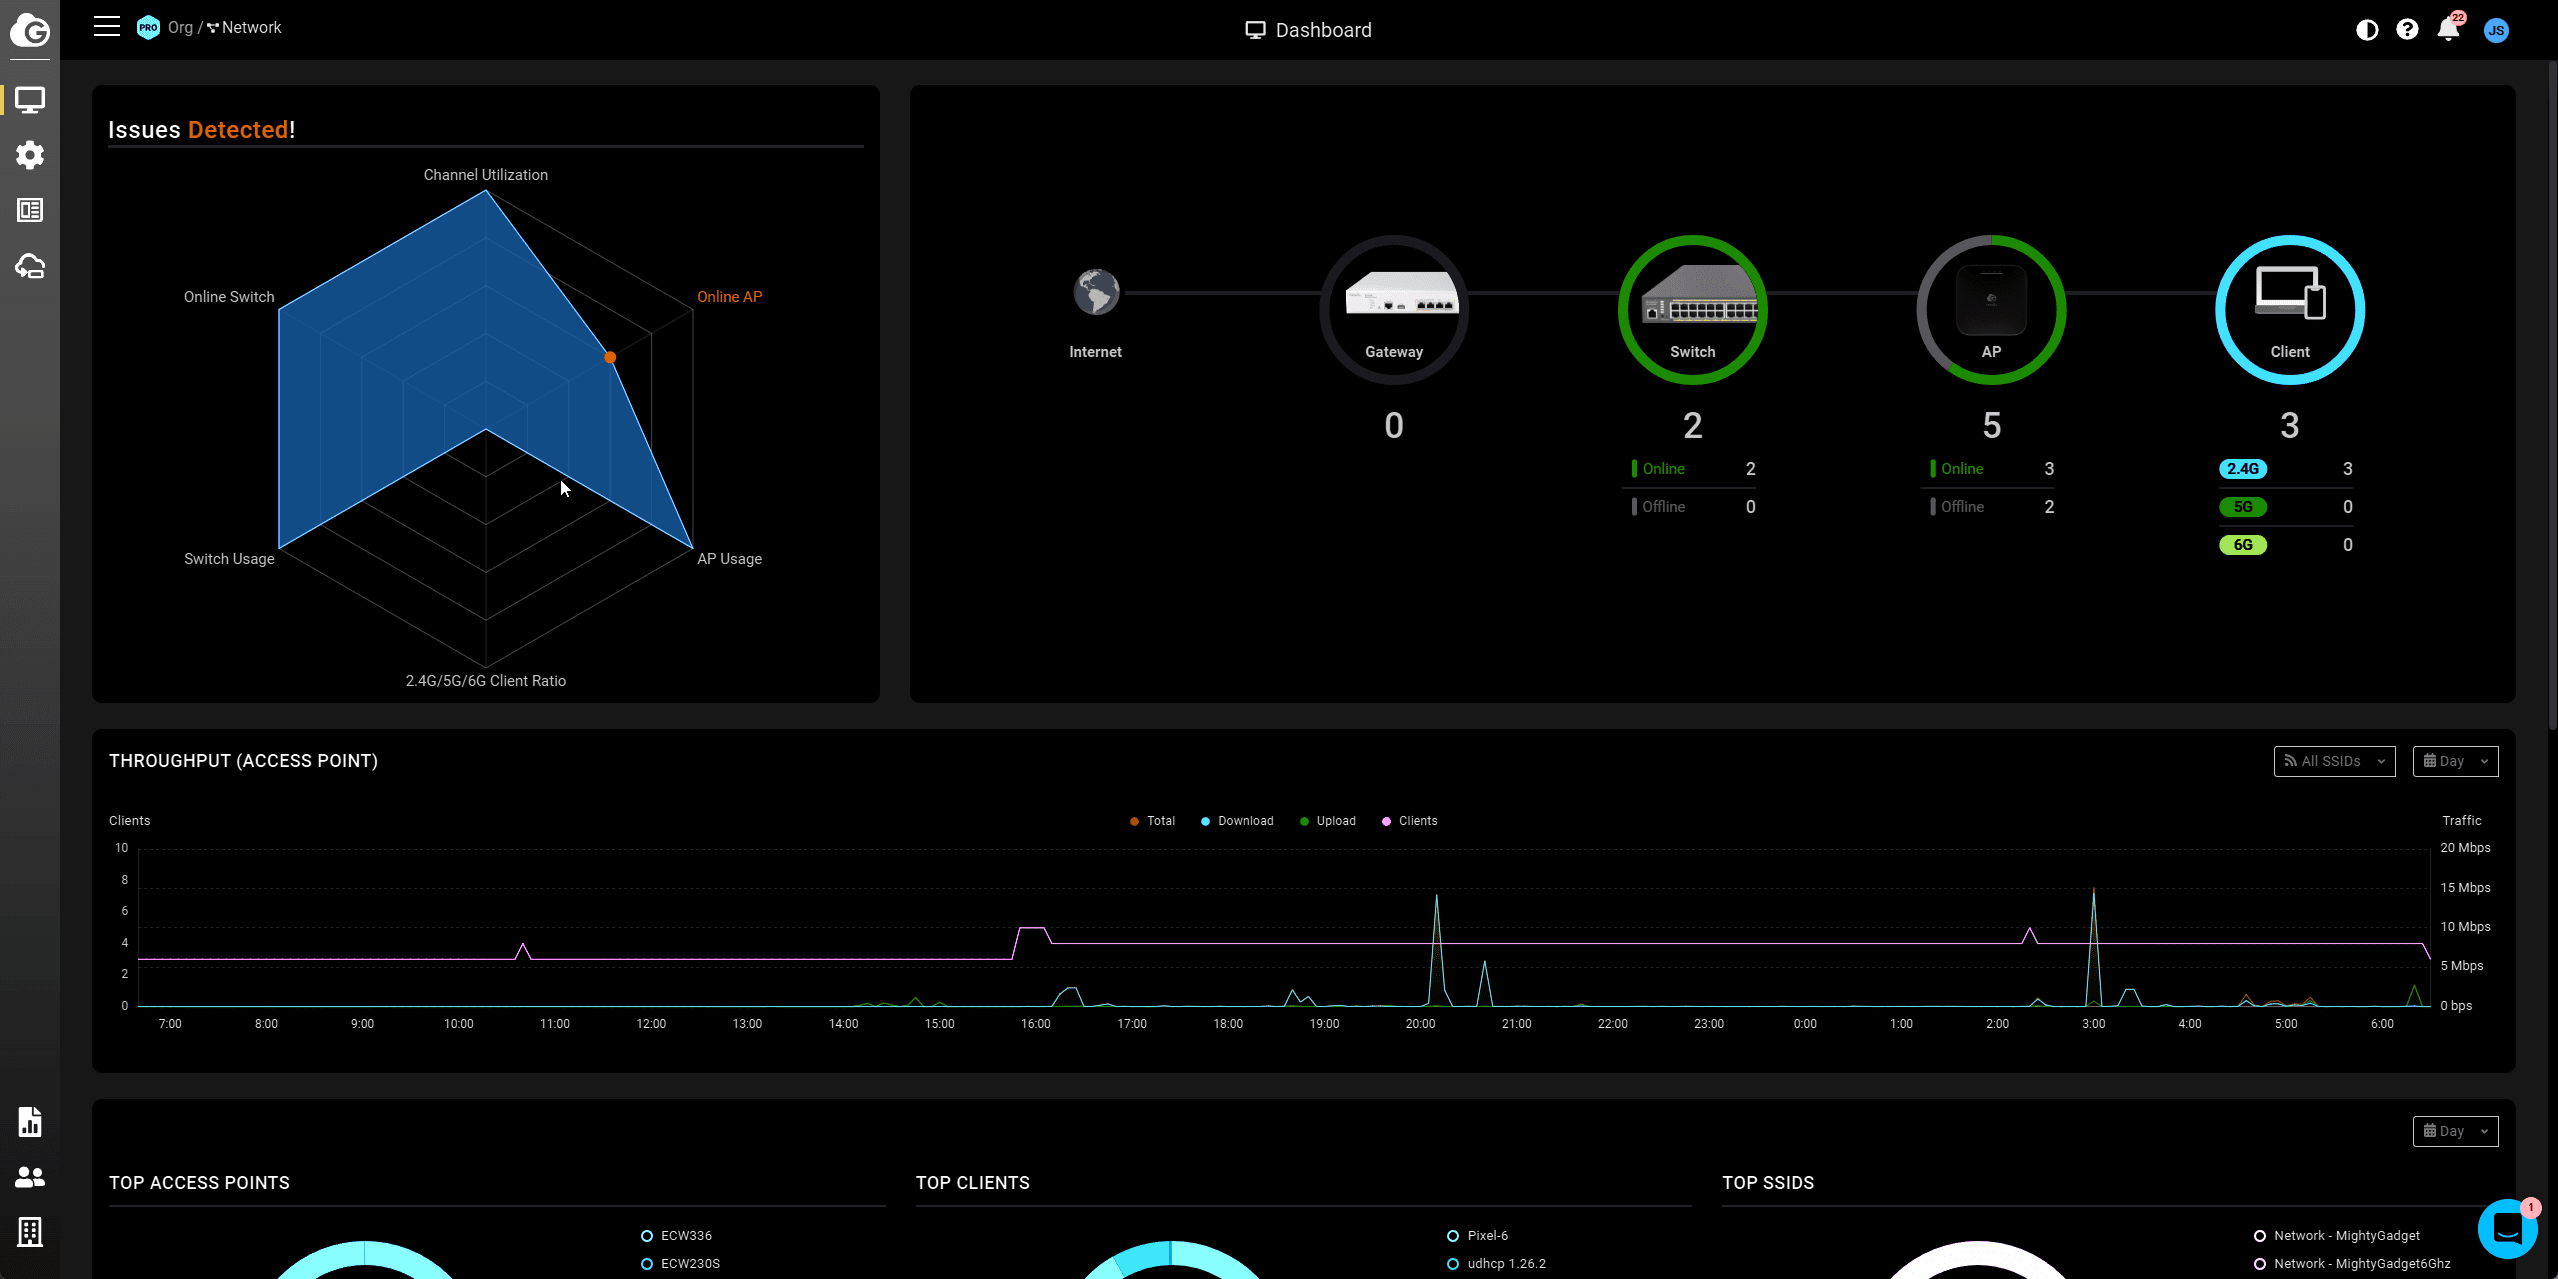Click the orange Online AP radar point
2558x1279 pixels.
[x=610, y=357]
